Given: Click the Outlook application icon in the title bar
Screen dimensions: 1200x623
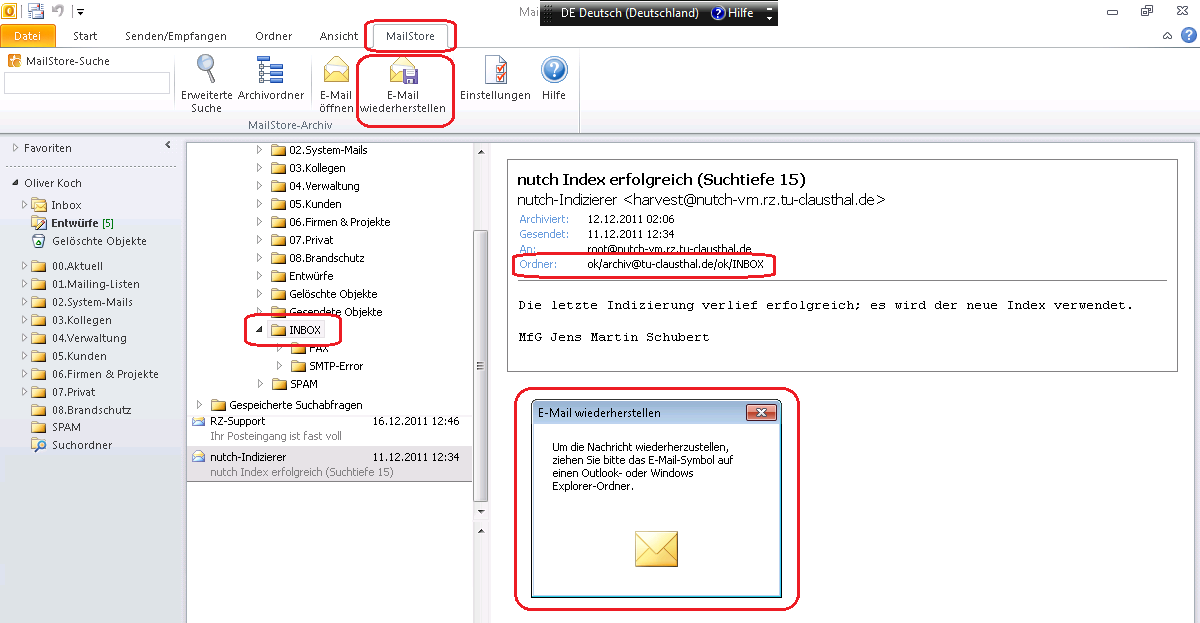Looking at the screenshot, I should click(x=11, y=11).
